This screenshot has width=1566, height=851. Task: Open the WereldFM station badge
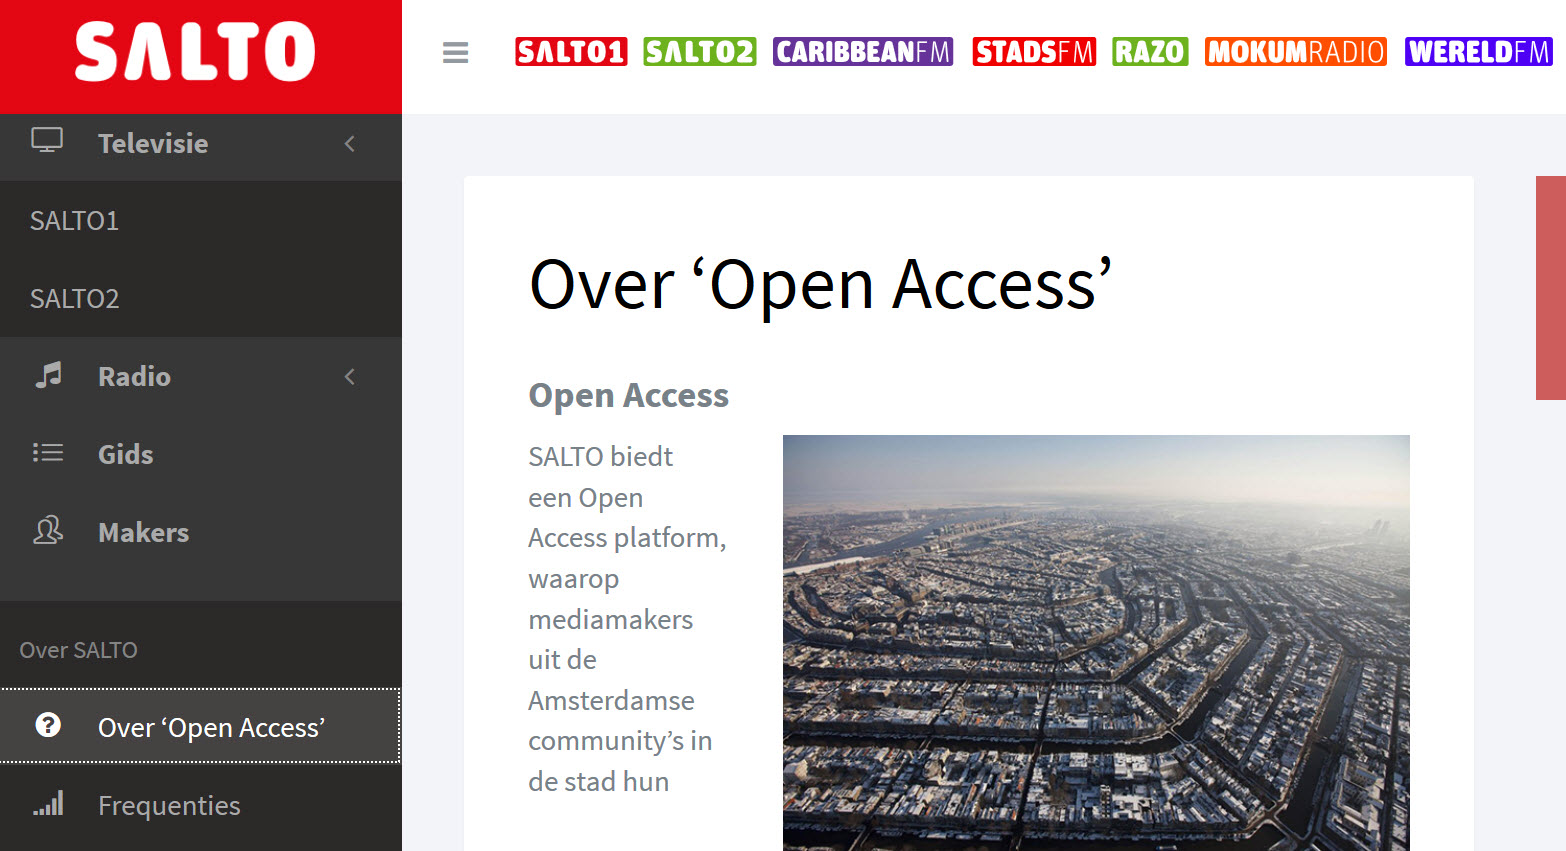coord(1478,52)
